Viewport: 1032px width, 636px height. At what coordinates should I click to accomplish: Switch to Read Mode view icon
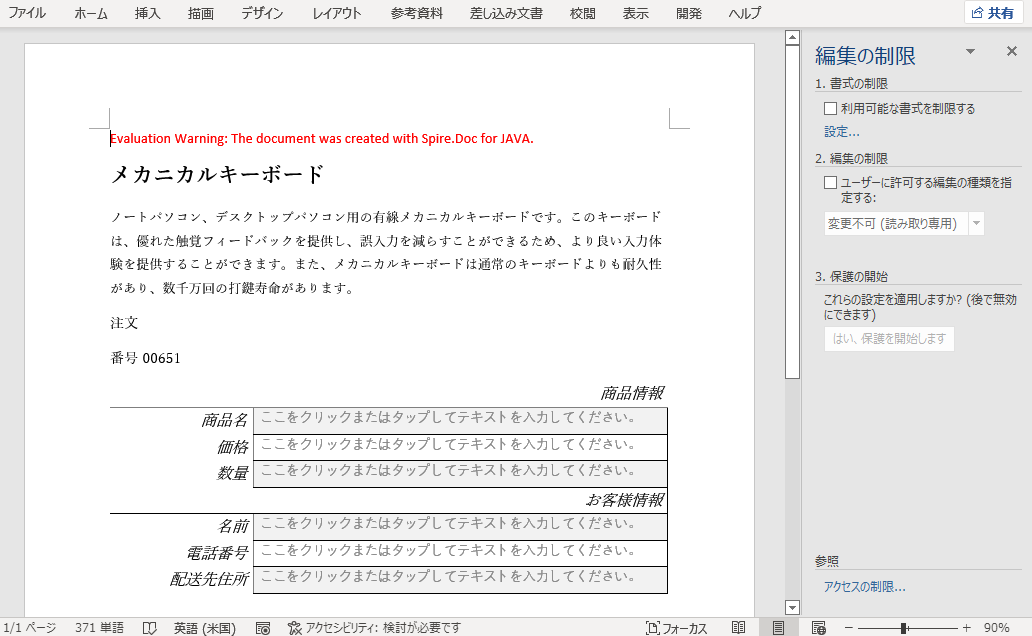coord(737,628)
